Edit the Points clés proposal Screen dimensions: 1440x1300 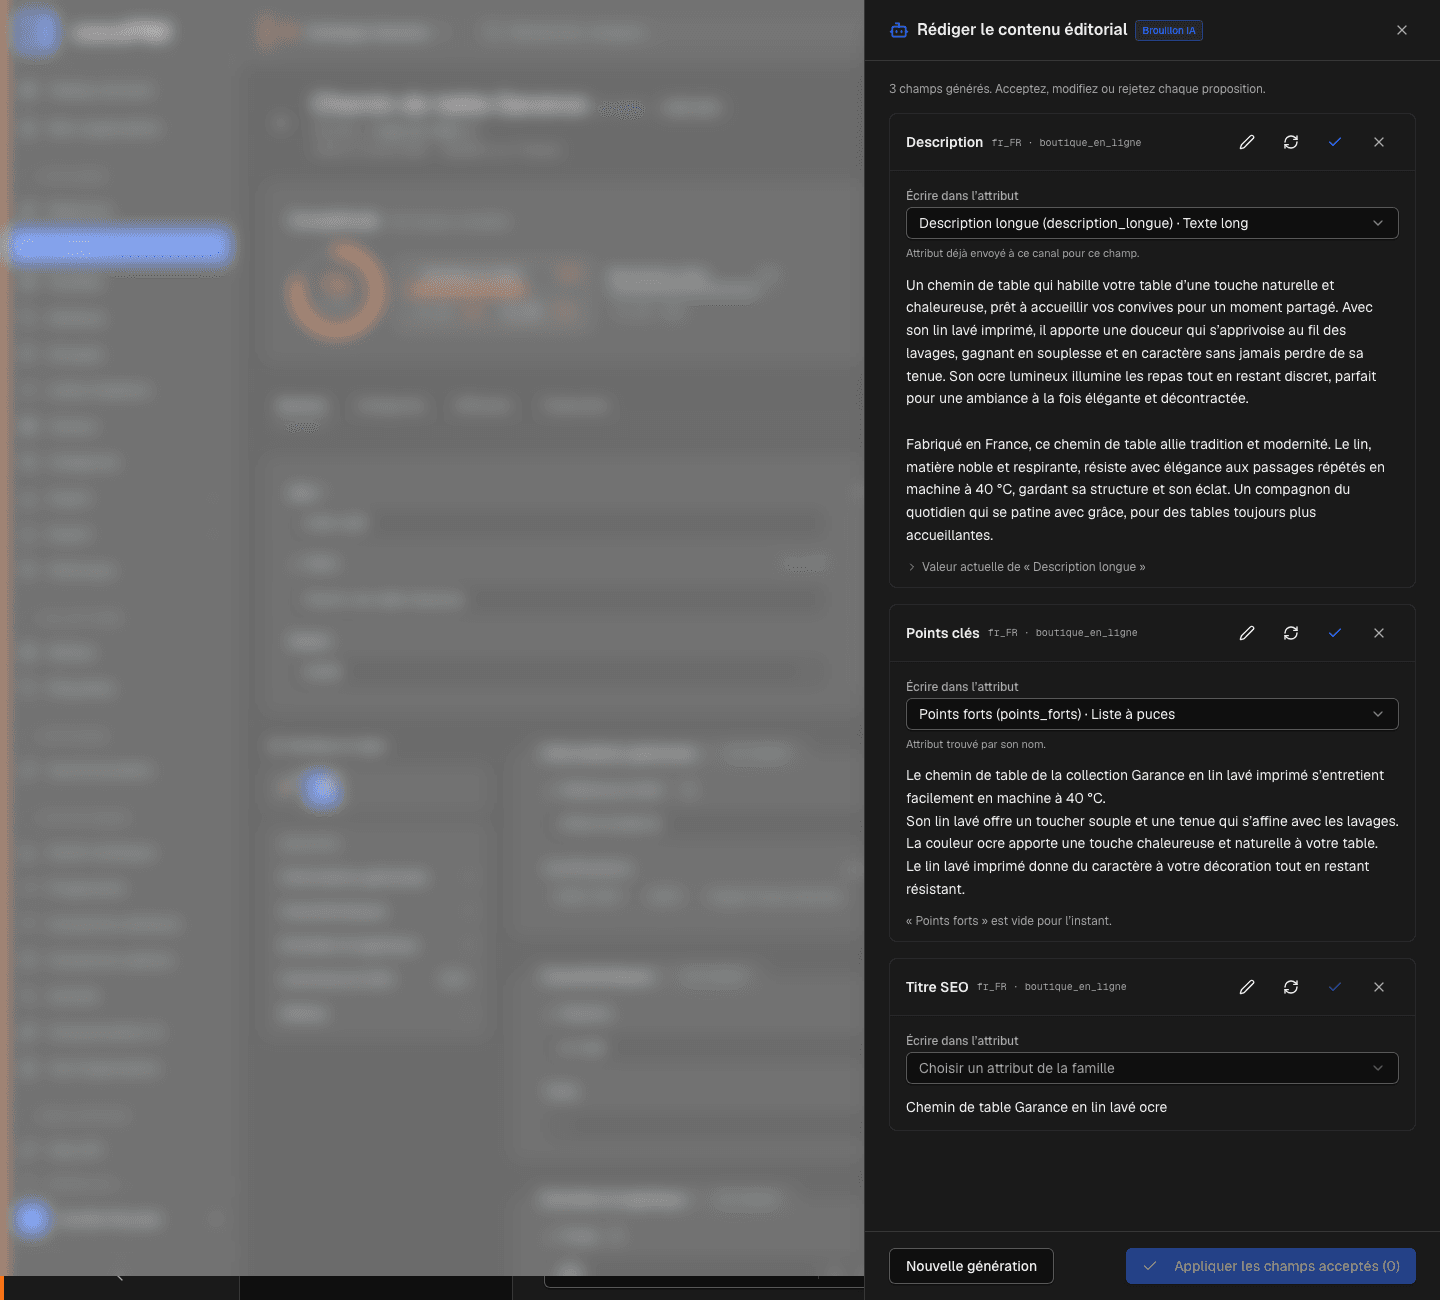click(1247, 633)
